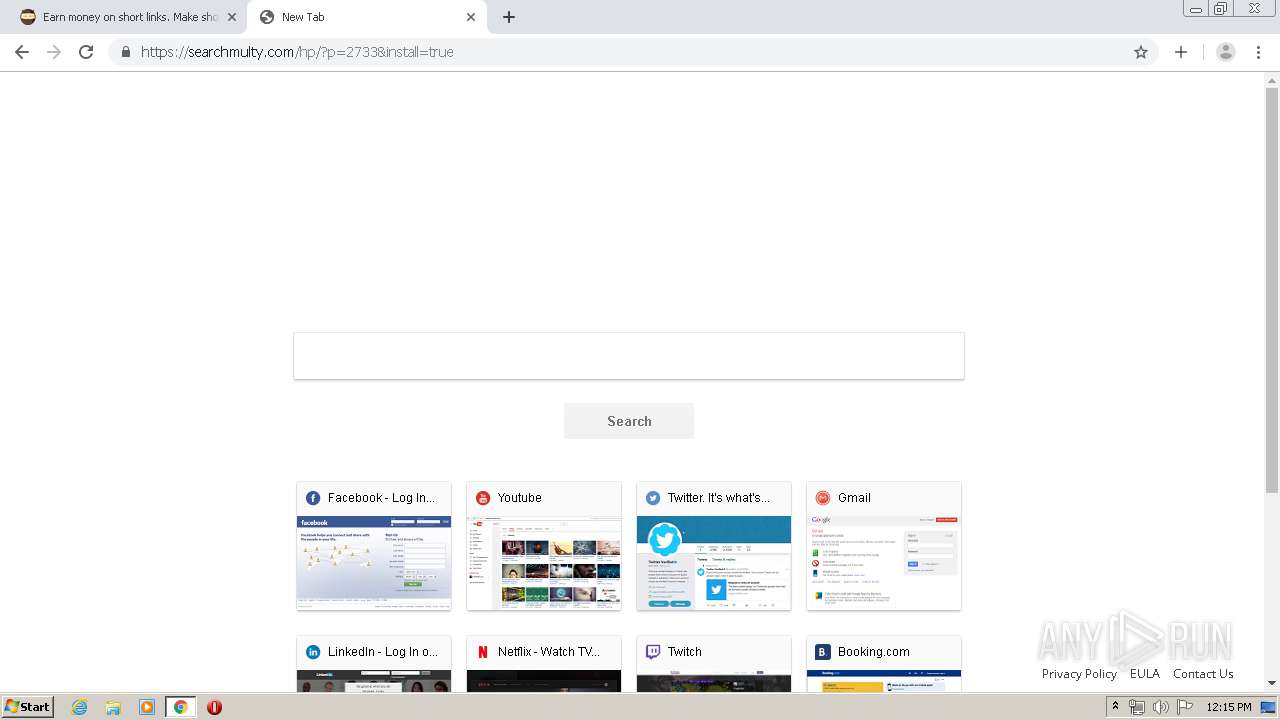Click the Youtube favicon on its tile

[x=483, y=498]
